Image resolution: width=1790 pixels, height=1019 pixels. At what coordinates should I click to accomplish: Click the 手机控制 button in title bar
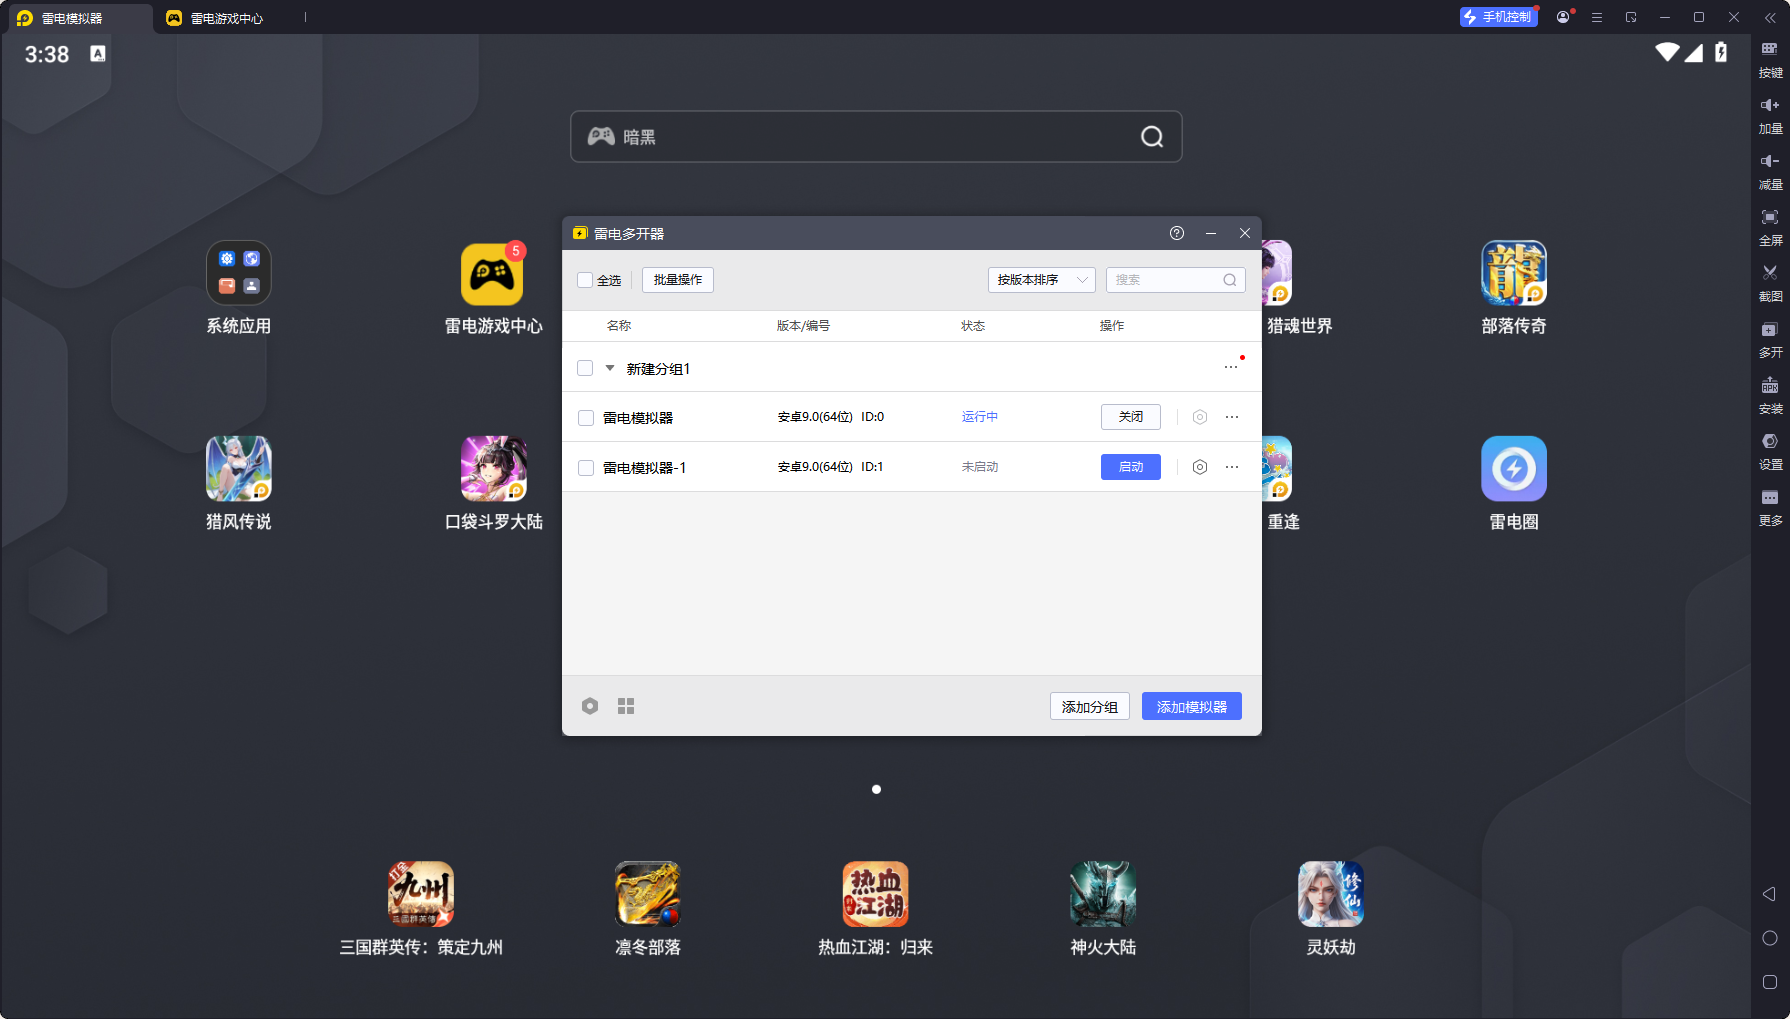pyautogui.click(x=1498, y=17)
